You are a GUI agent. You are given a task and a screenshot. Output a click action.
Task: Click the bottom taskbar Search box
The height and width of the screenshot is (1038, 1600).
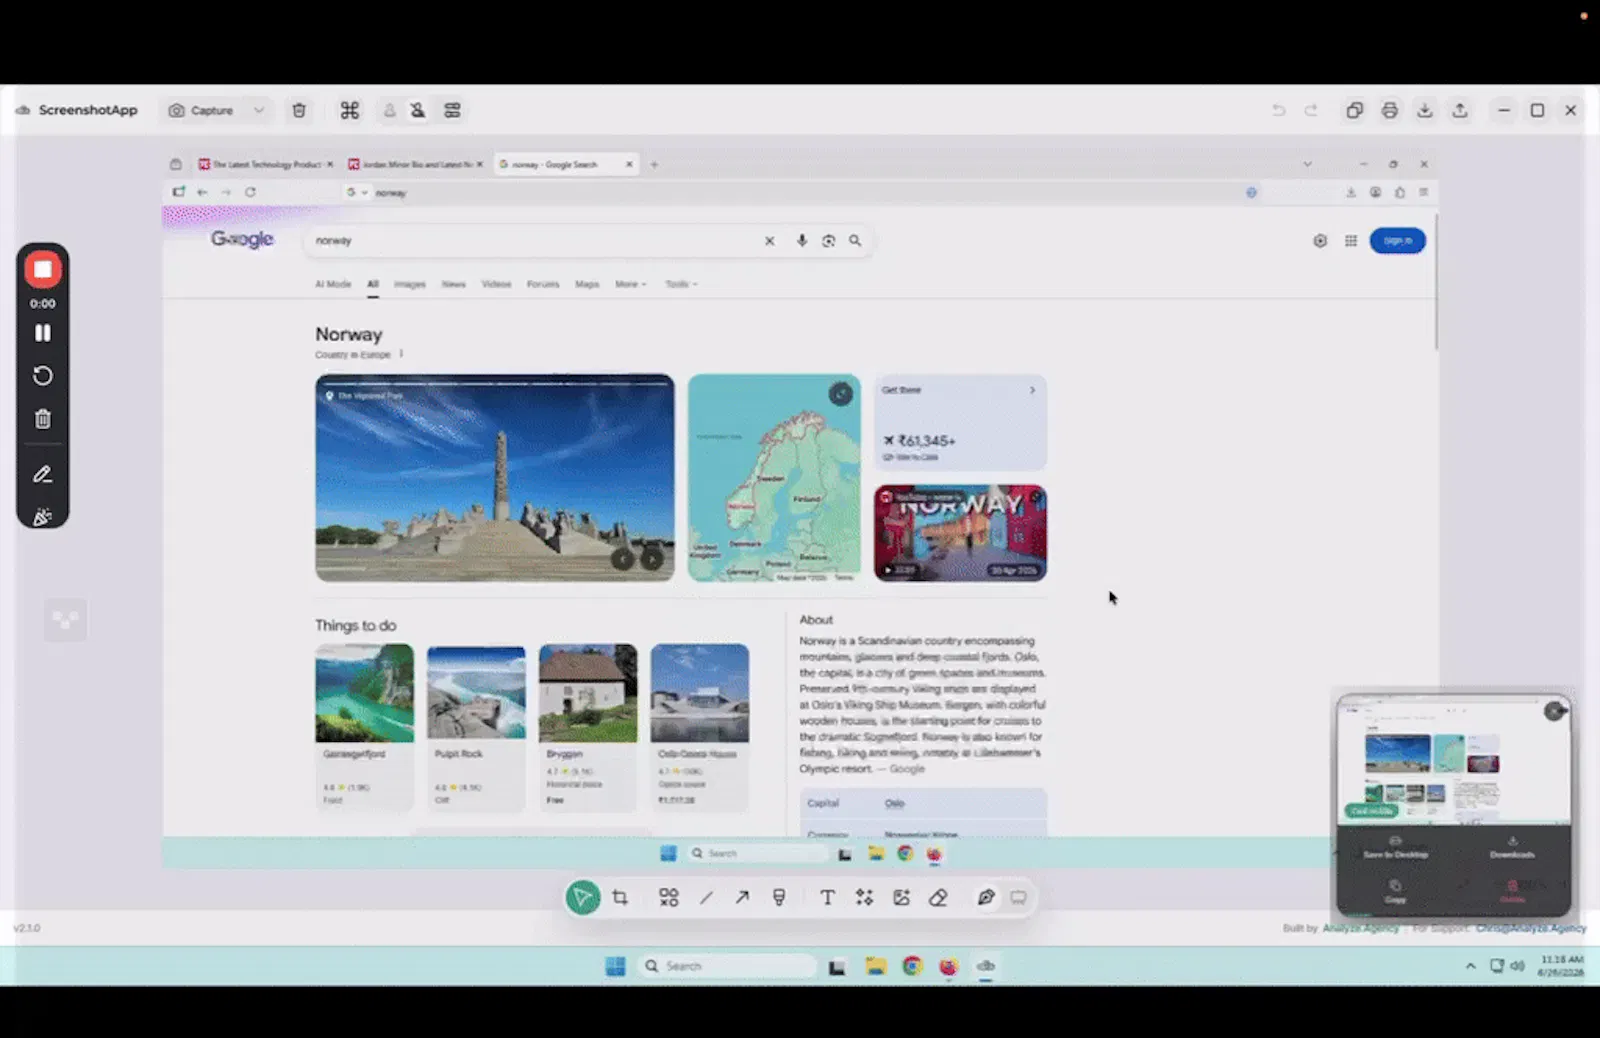[728, 966]
